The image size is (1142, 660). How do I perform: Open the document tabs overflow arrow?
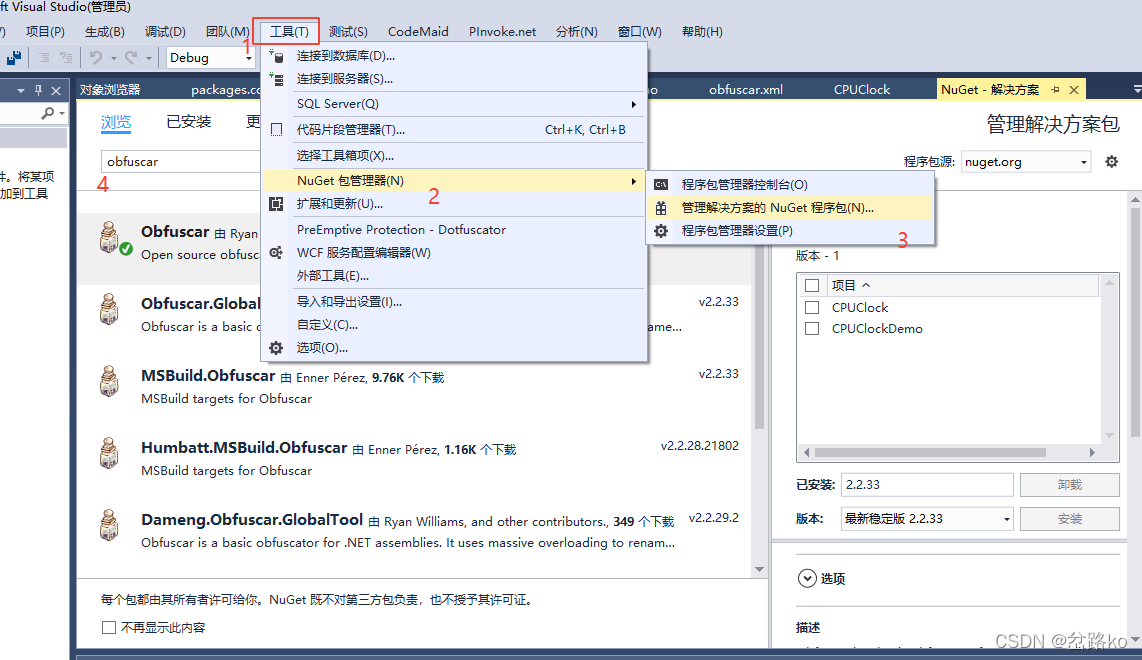[x=1137, y=89]
